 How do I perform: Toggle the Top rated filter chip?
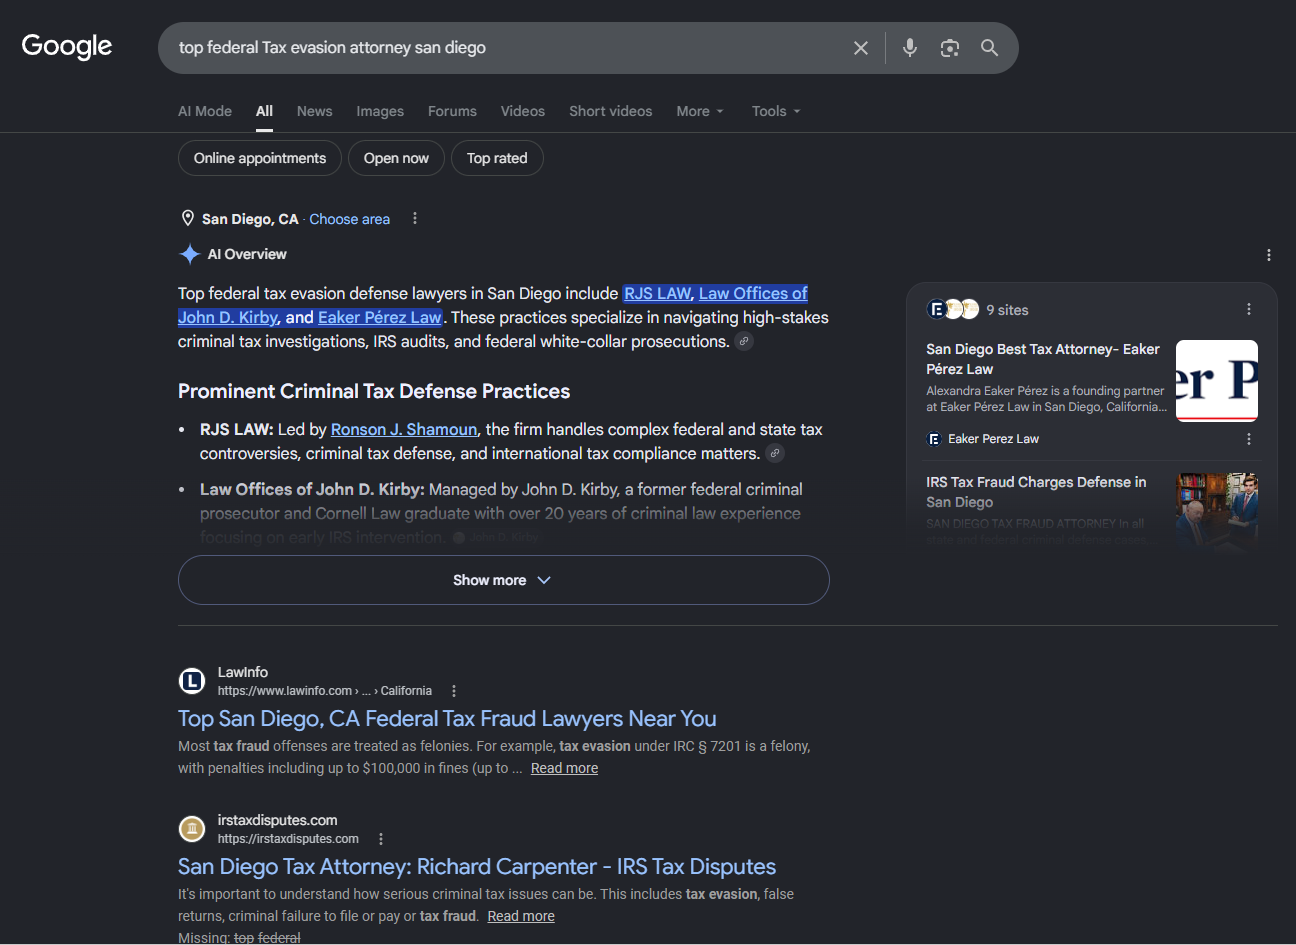coord(497,158)
